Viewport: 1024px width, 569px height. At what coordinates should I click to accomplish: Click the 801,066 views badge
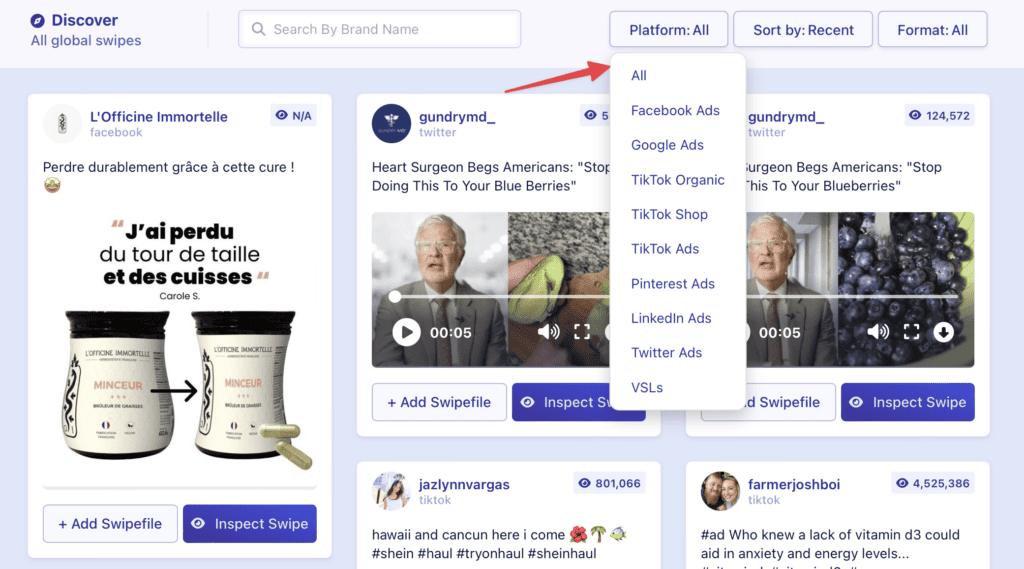click(609, 483)
